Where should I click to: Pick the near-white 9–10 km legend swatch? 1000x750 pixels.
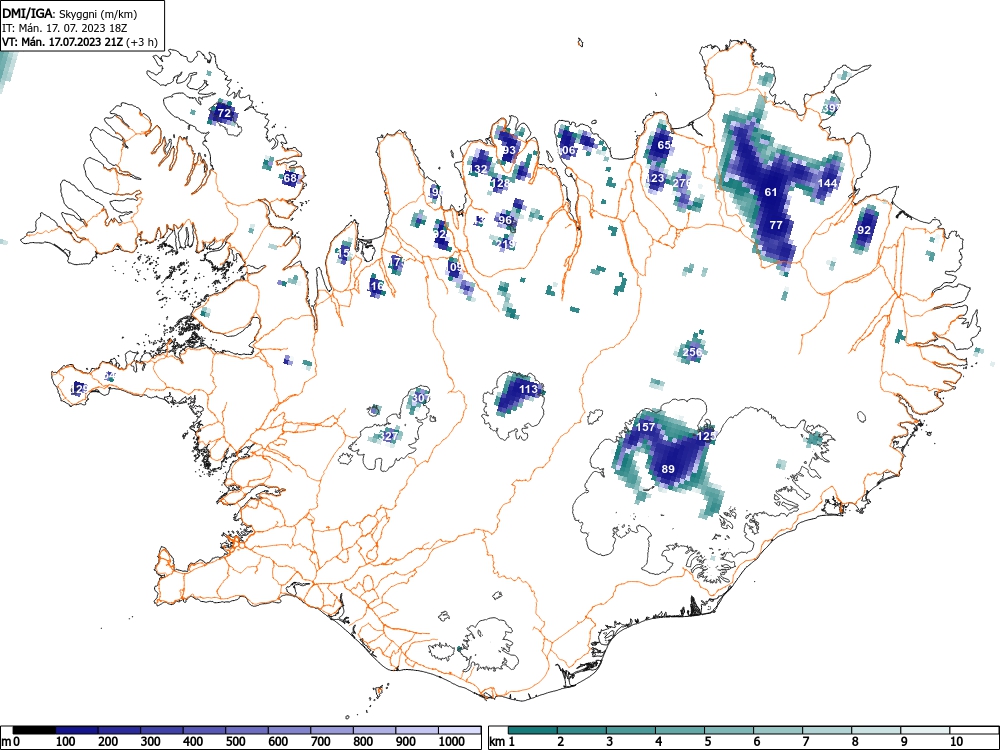(x=925, y=730)
